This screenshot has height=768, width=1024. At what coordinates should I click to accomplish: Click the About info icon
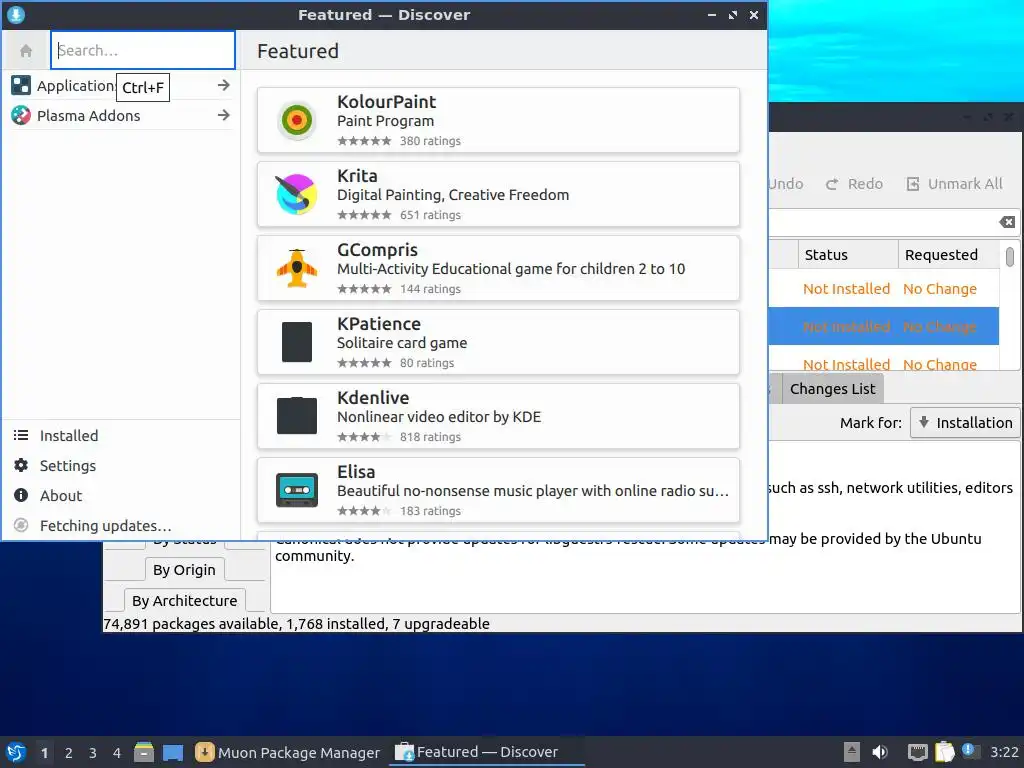click(x=21, y=495)
